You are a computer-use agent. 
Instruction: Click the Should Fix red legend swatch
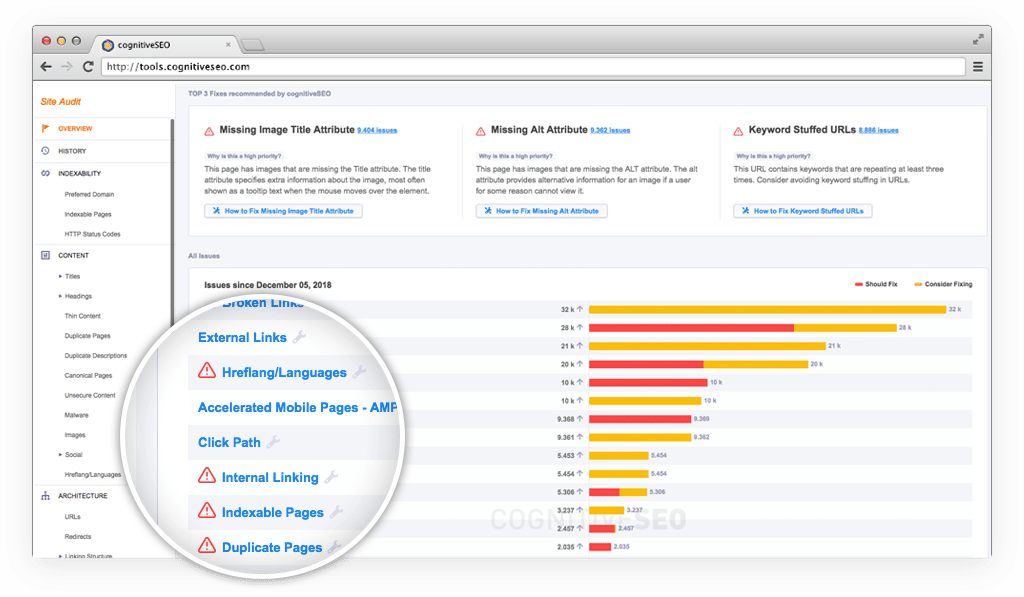point(859,284)
